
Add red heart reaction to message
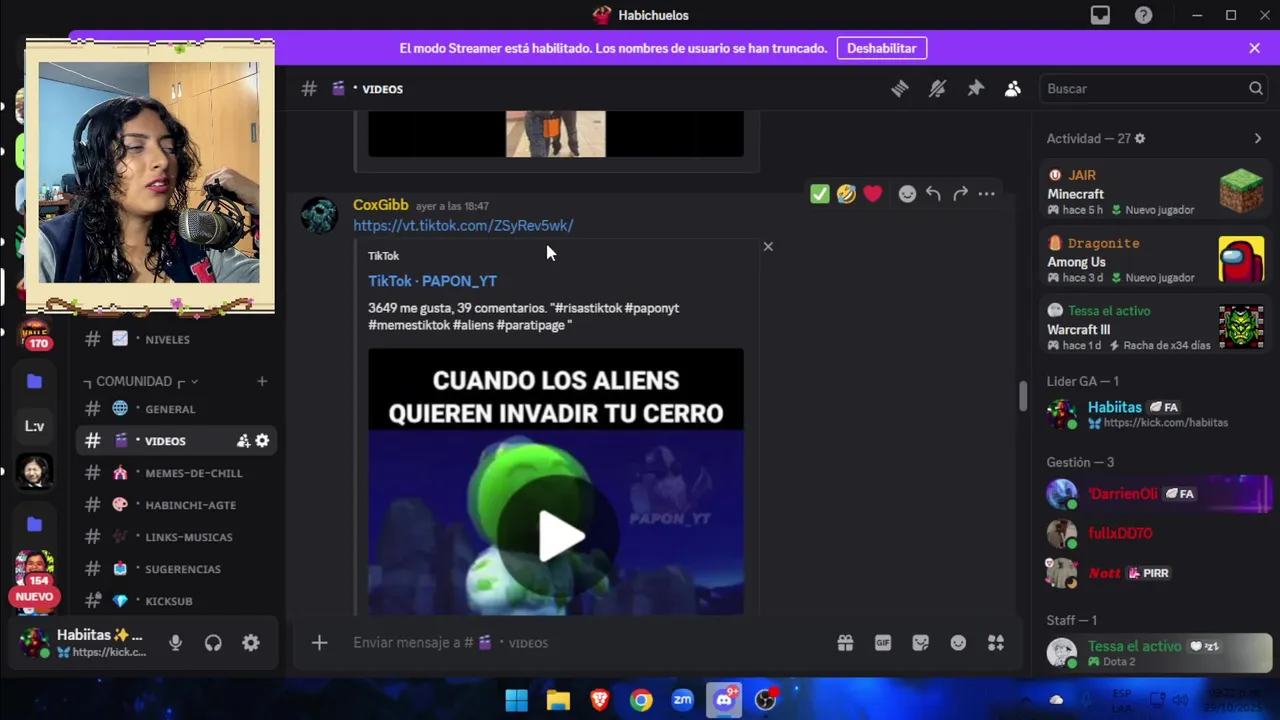click(873, 194)
